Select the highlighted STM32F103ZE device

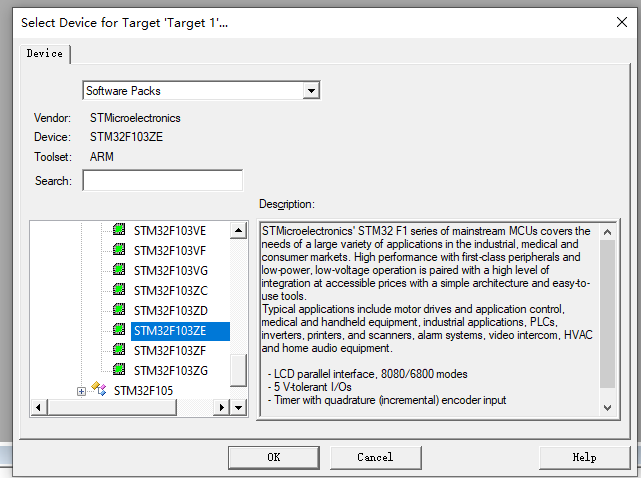pos(180,331)
